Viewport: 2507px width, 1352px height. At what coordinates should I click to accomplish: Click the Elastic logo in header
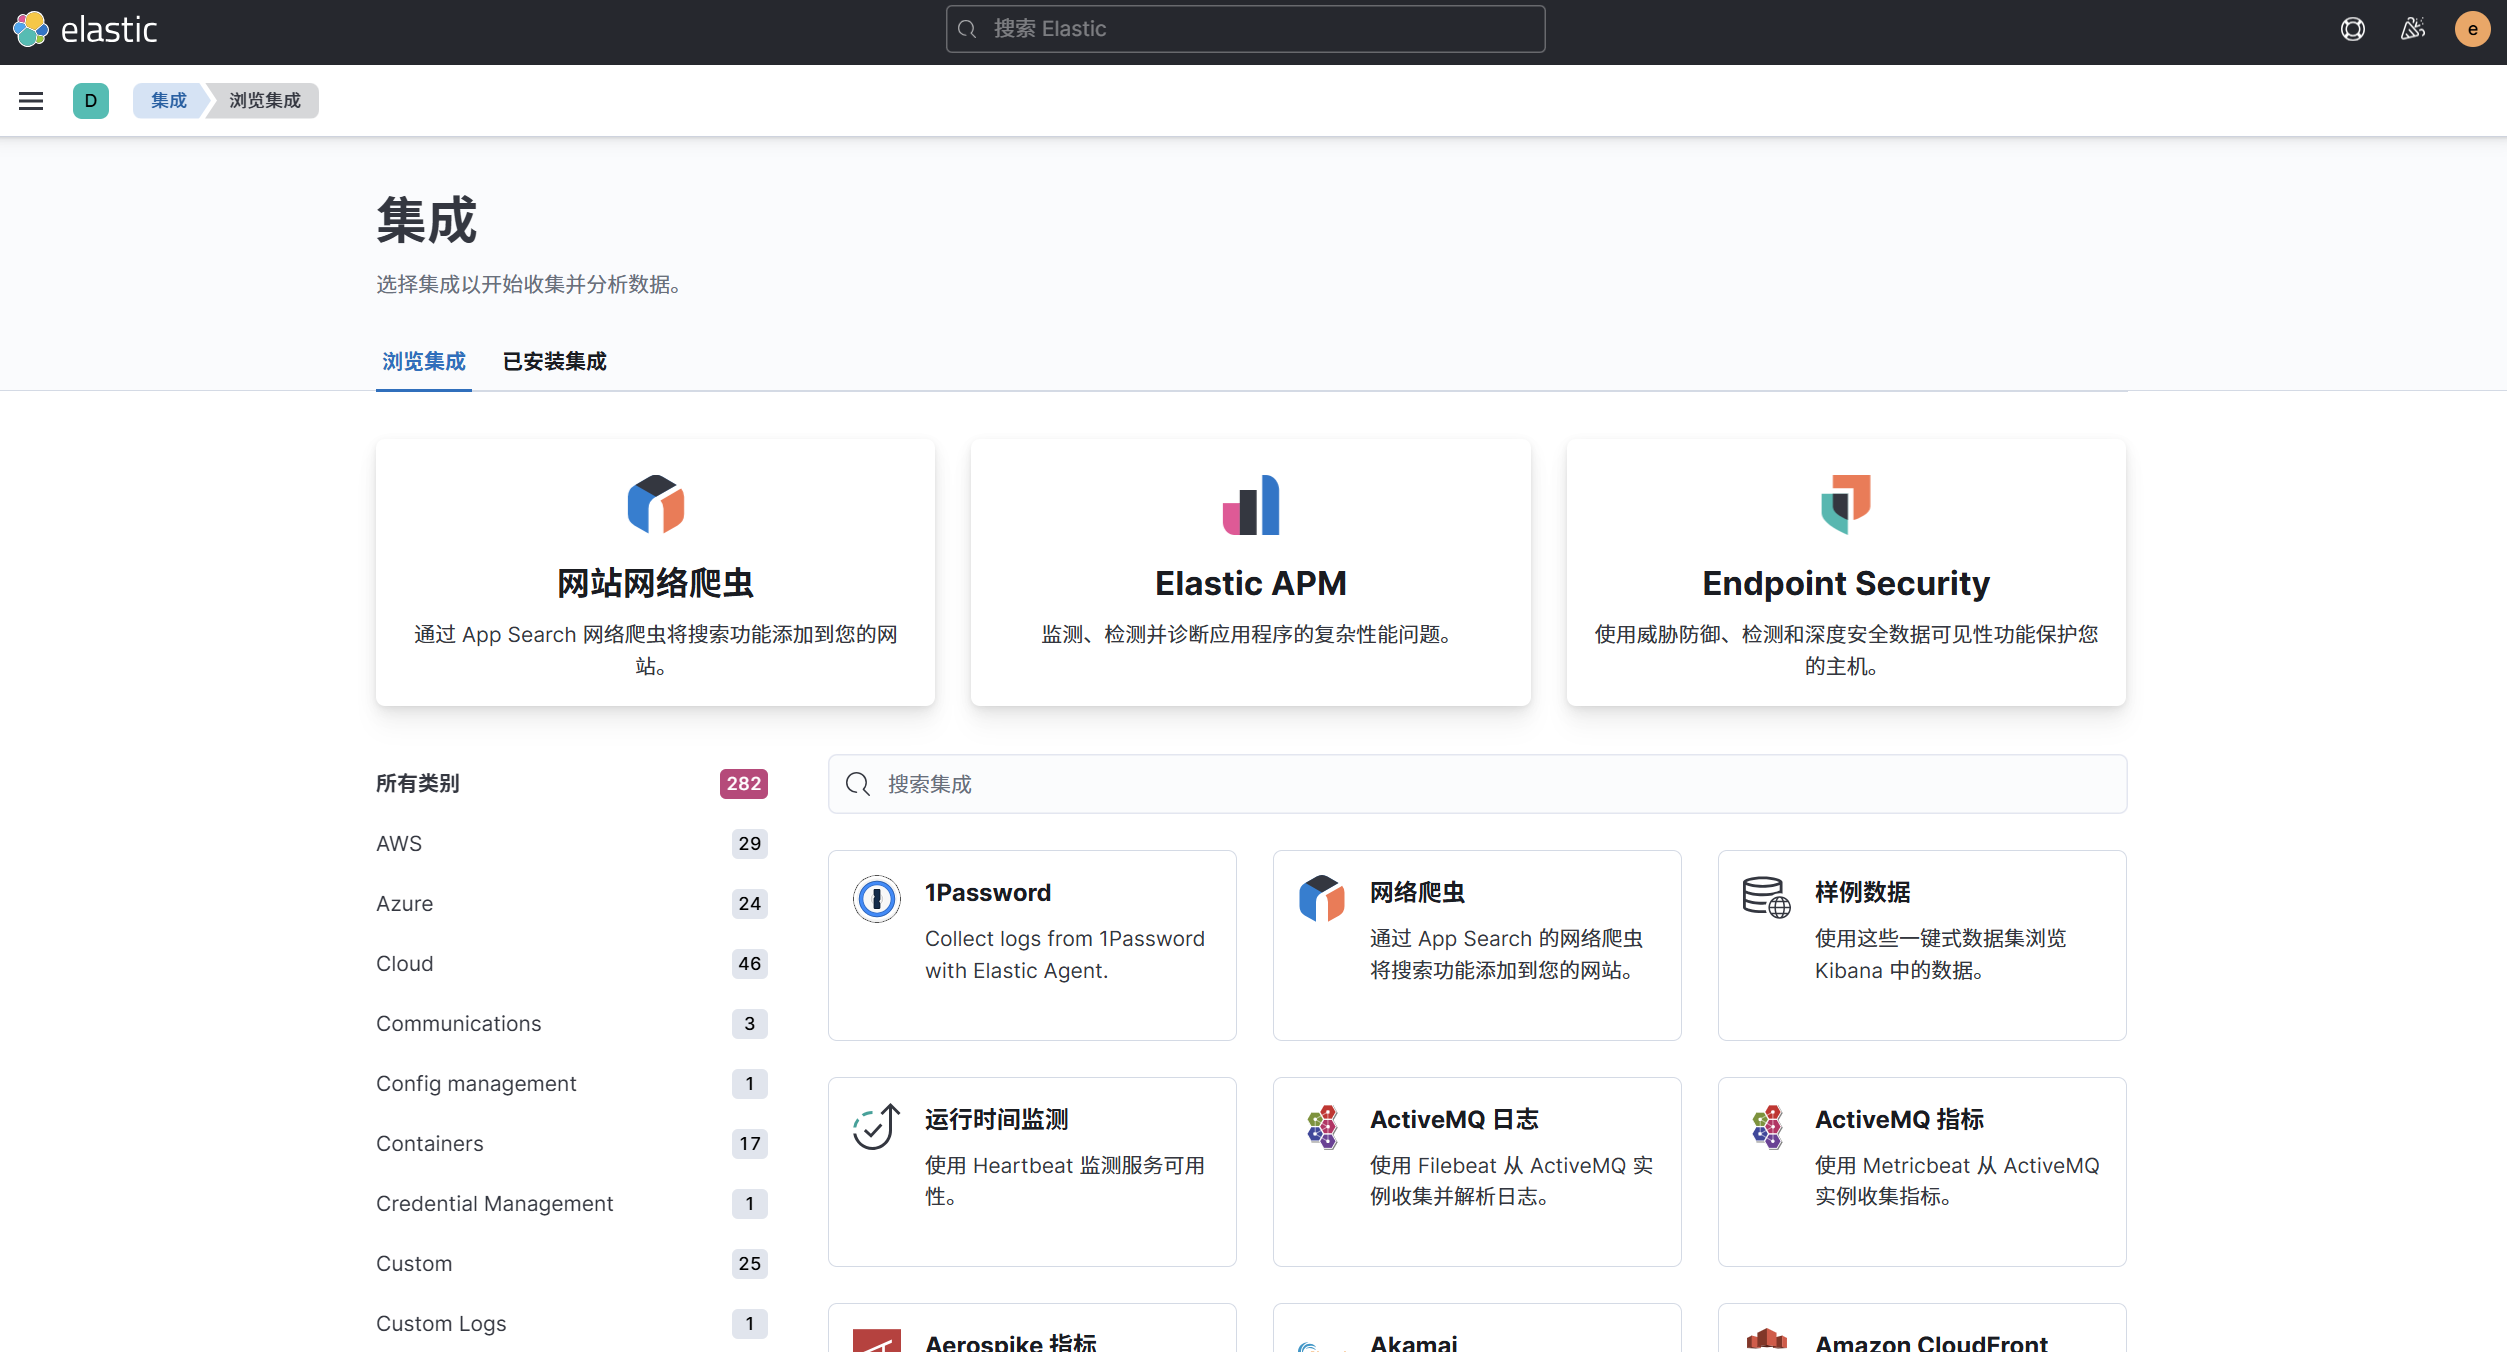pyautogui.click(x=86, y=29)
